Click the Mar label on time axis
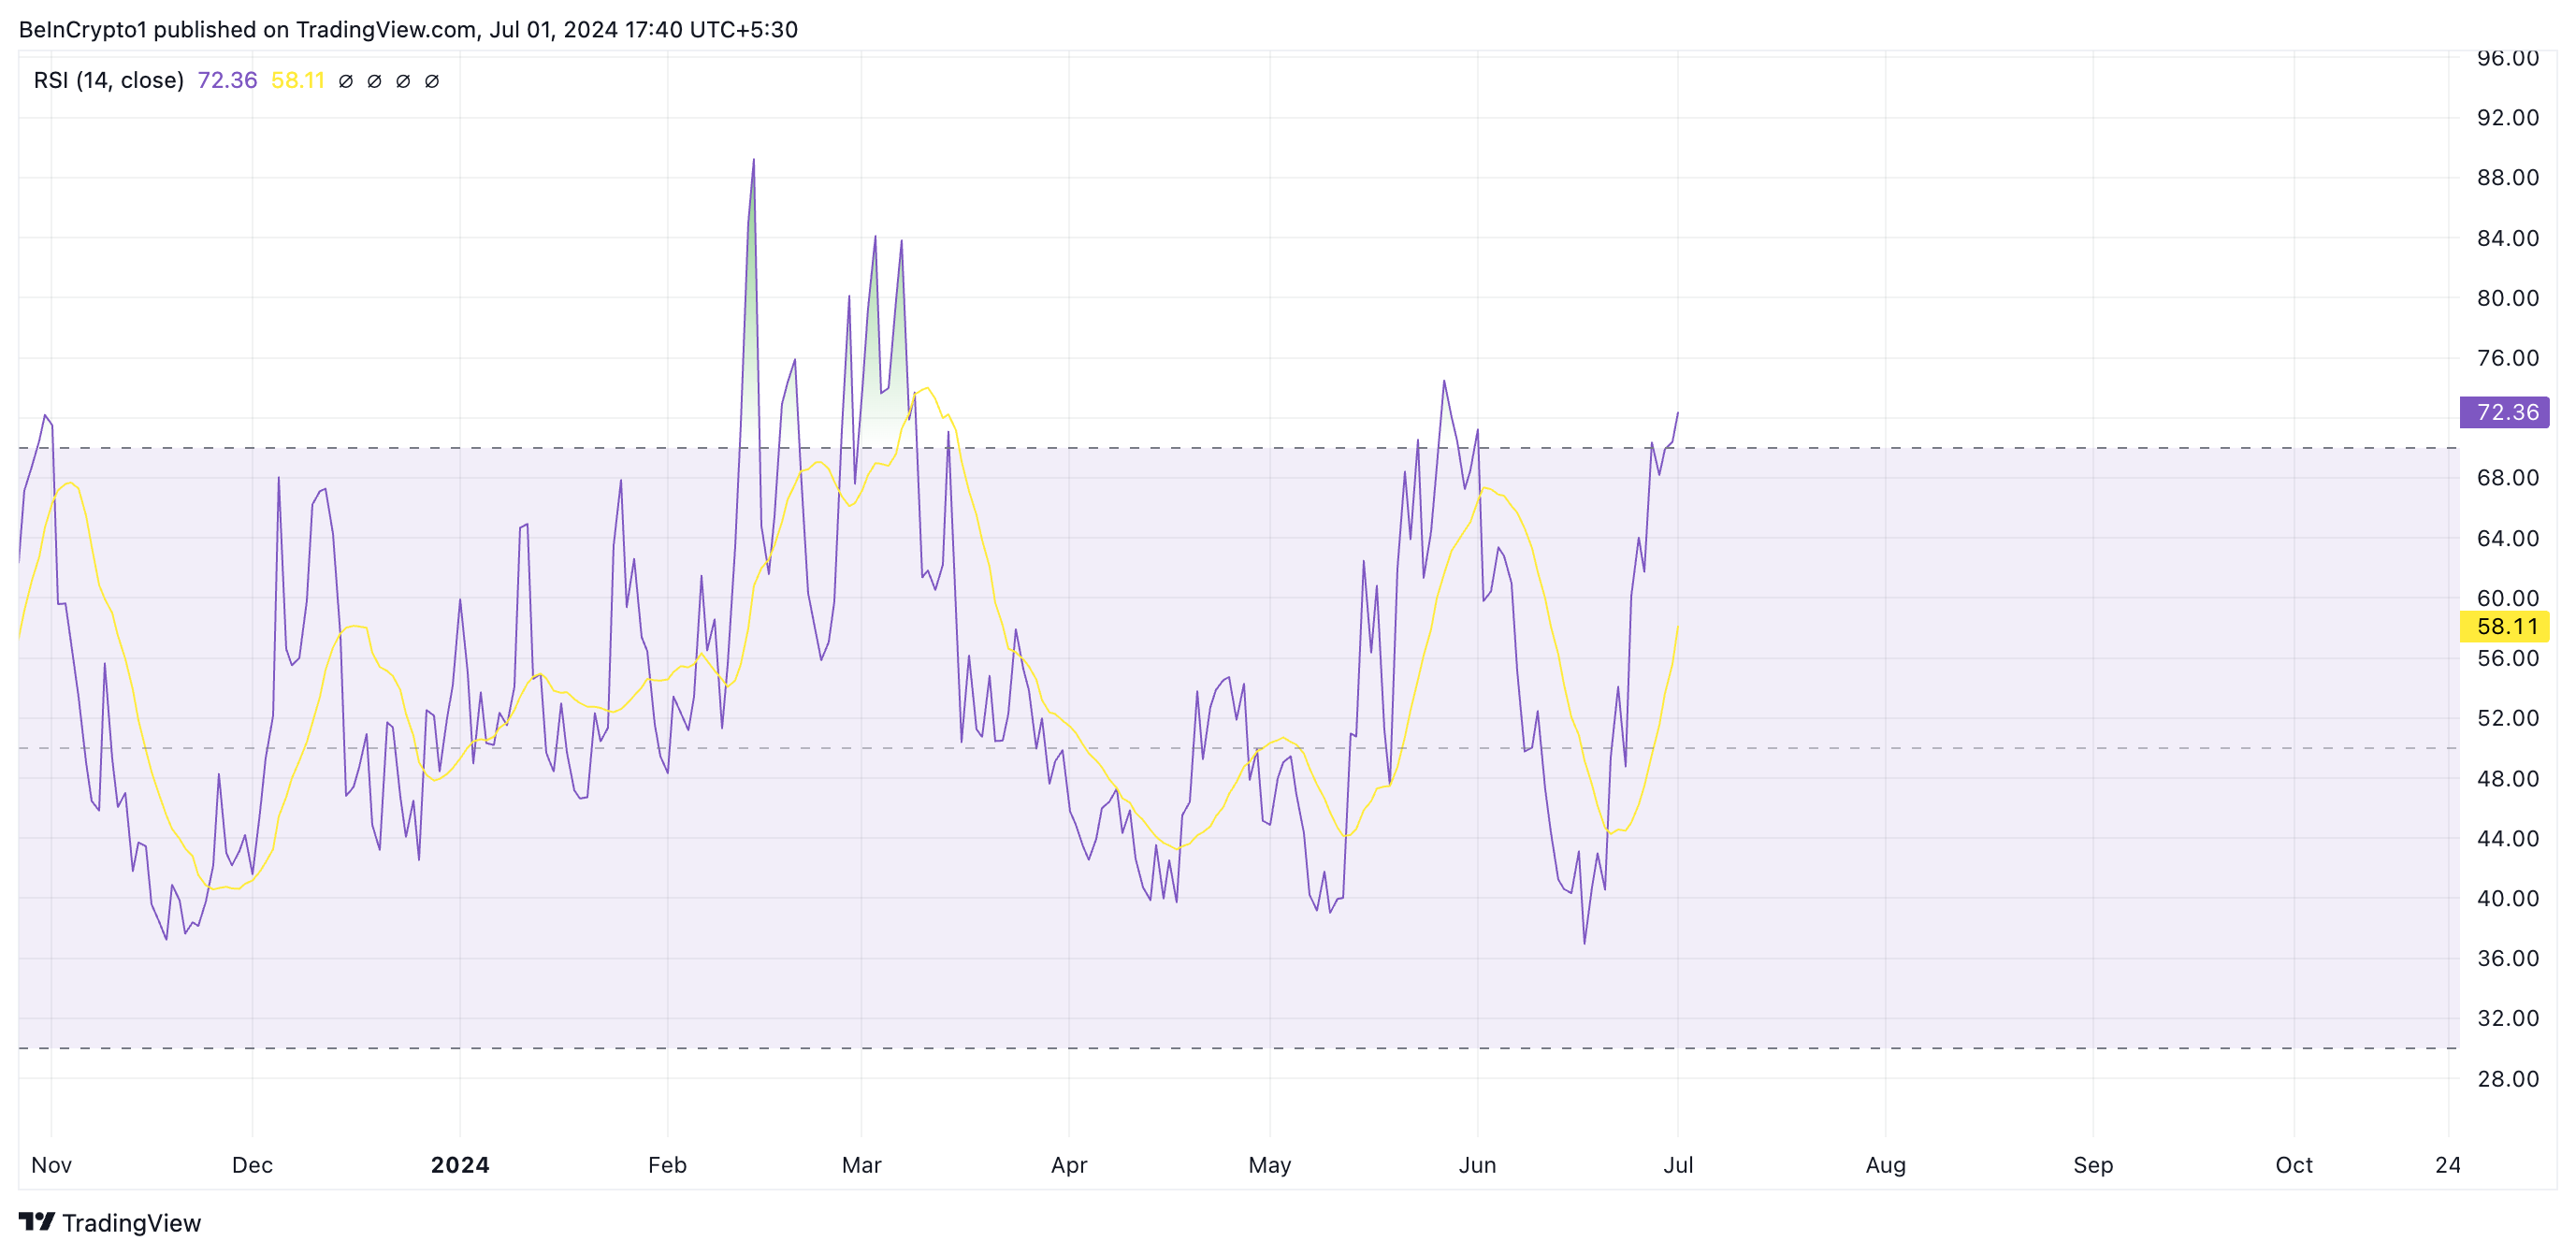This screenshot has width=2576, height=1255. 861,1164
